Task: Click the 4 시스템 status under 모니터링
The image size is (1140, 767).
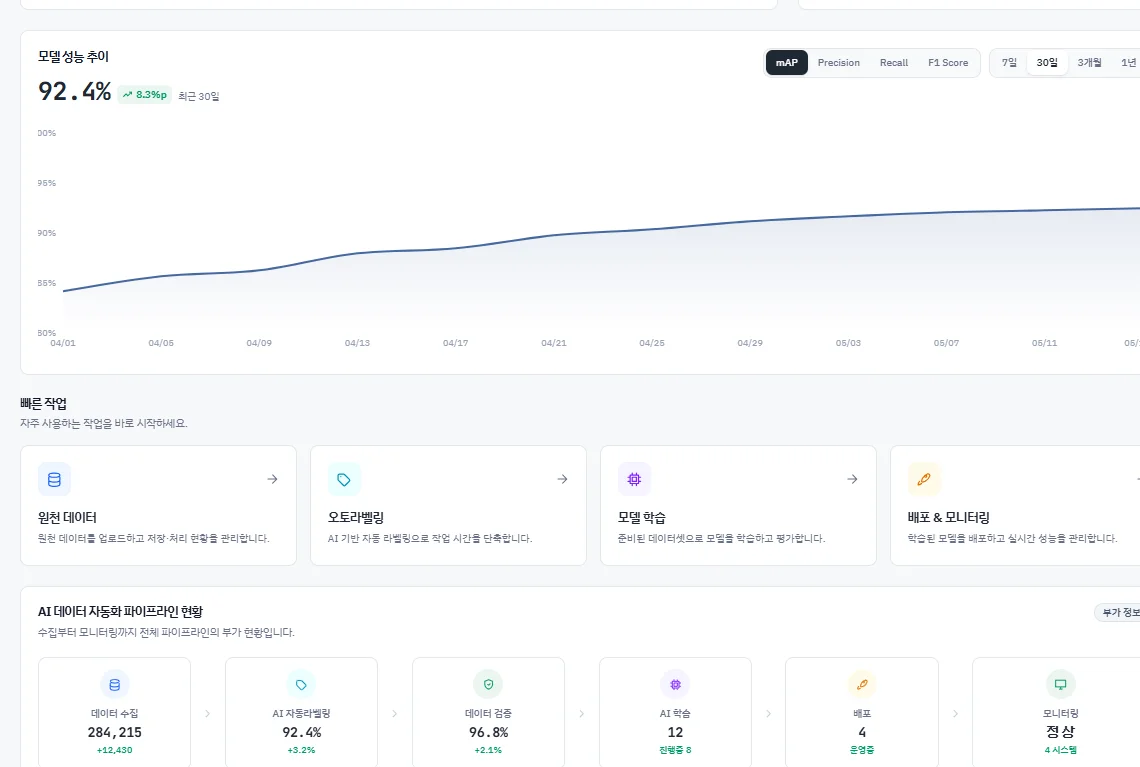Action: point(1061,750)
